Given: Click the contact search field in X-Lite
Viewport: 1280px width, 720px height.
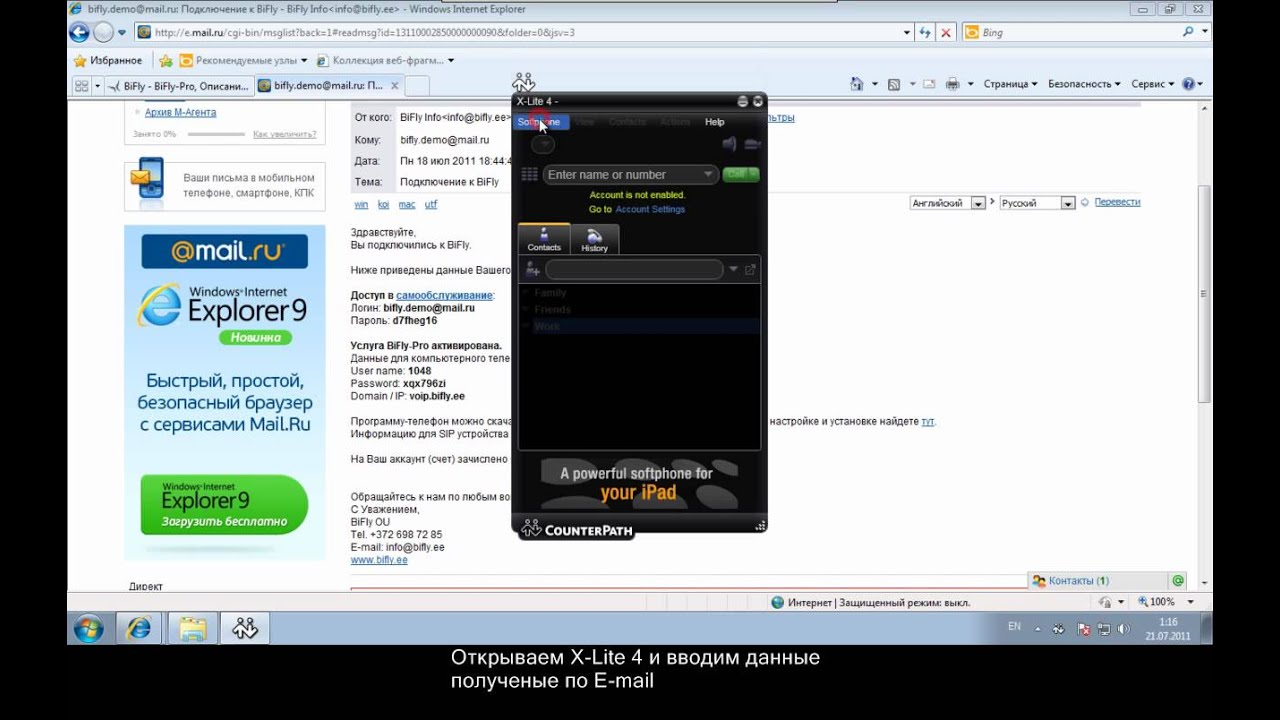Looking at the screenshot, I should 634,269.
